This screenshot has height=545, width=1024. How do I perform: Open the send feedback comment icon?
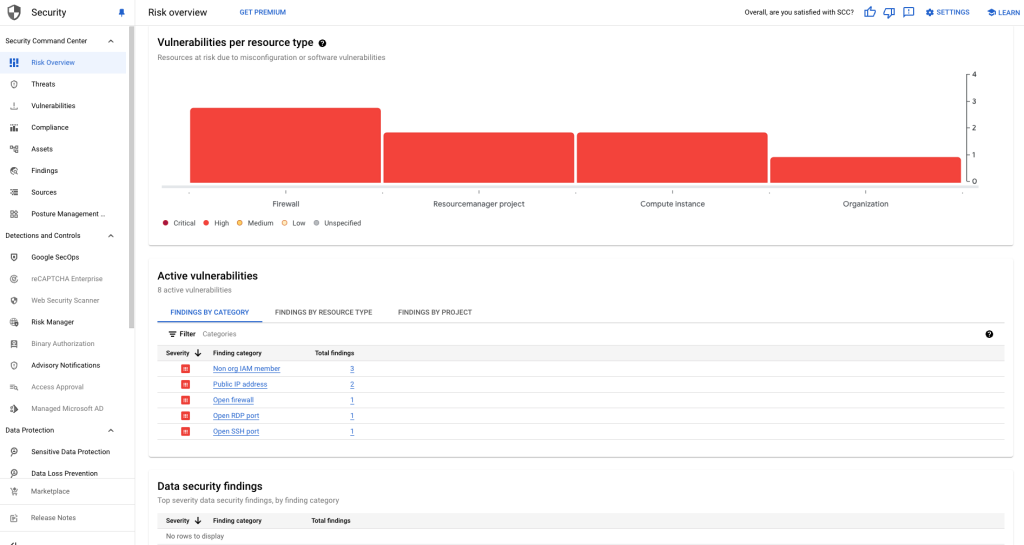(x=908, y=12)
